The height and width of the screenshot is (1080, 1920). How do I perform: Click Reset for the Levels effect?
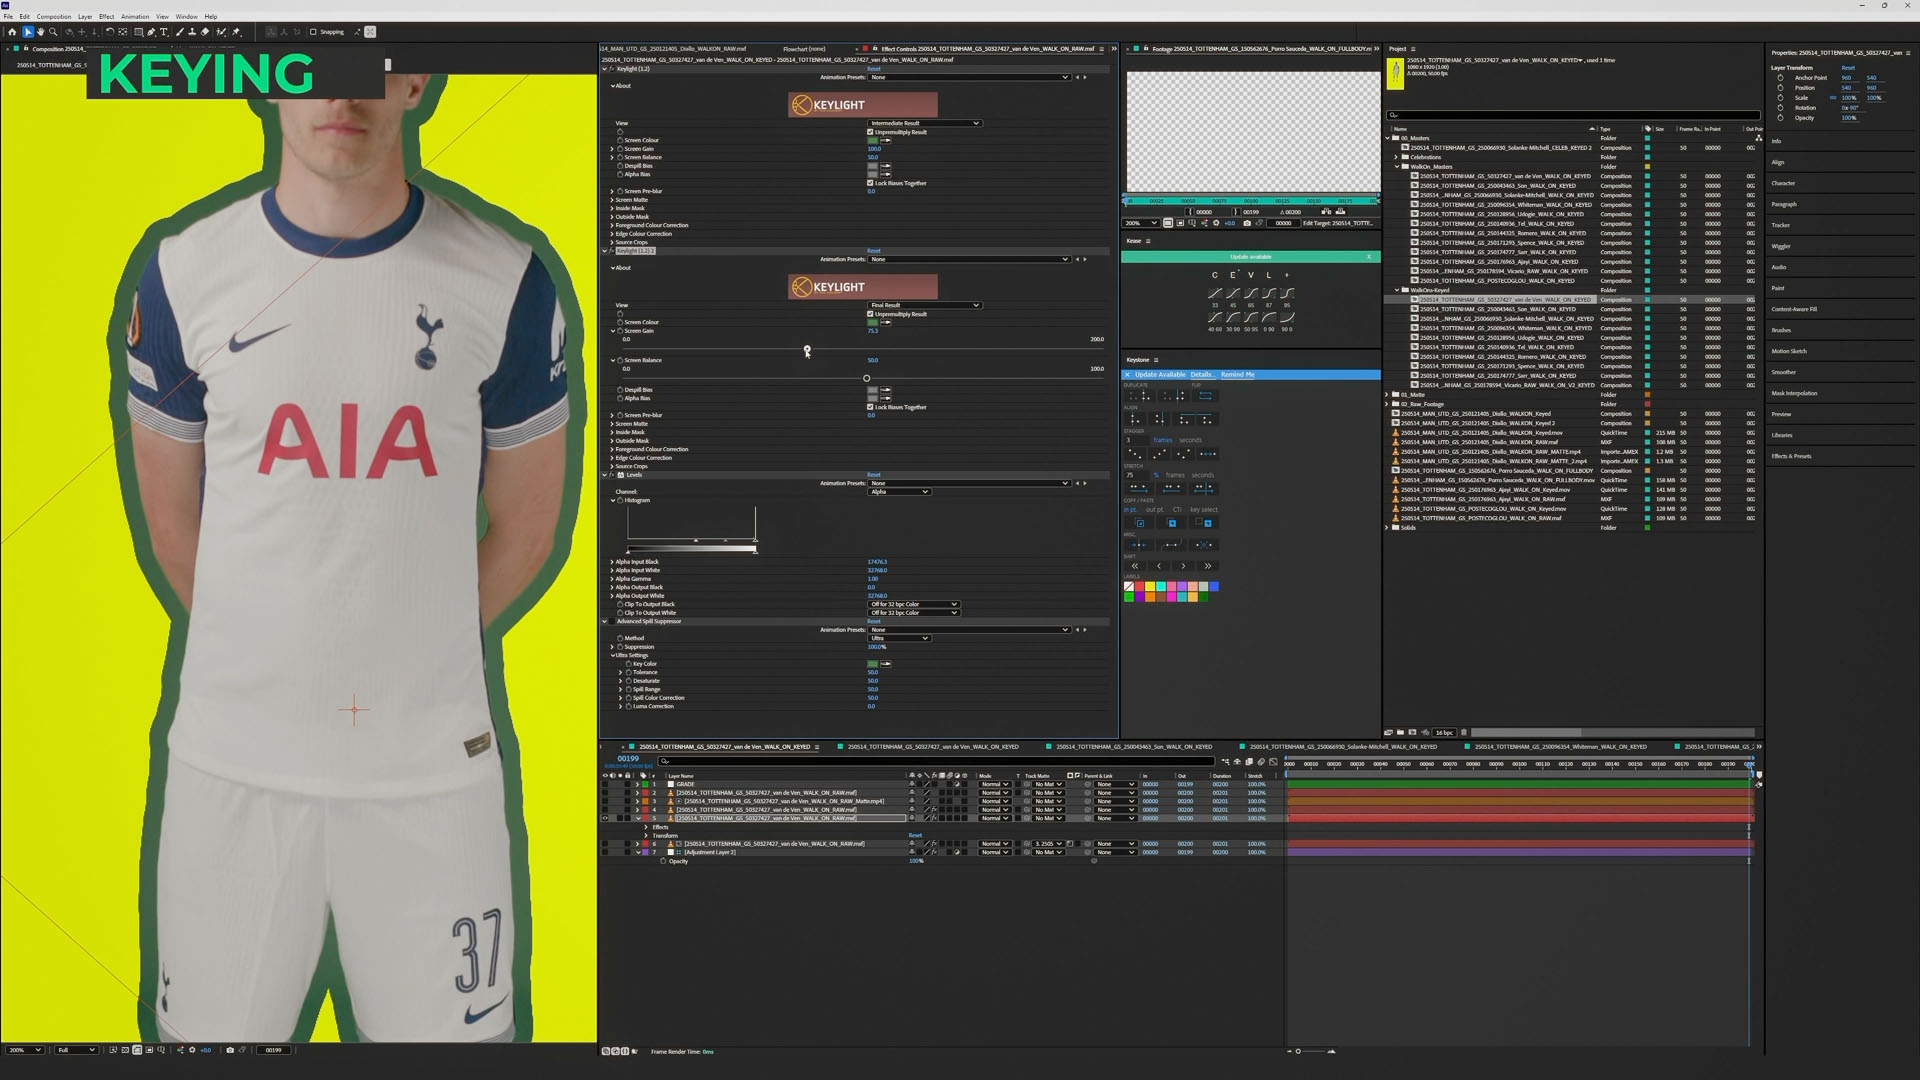click(x=873, y=475)
